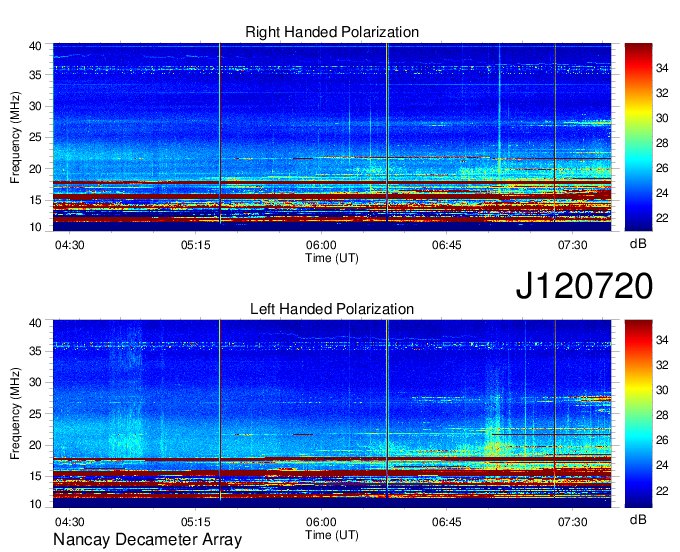Image resolution: width=680 pixels, height=552 pixels.
Task: Click the Right Handed Polarization spectrogram image
Action: [332, 137]
